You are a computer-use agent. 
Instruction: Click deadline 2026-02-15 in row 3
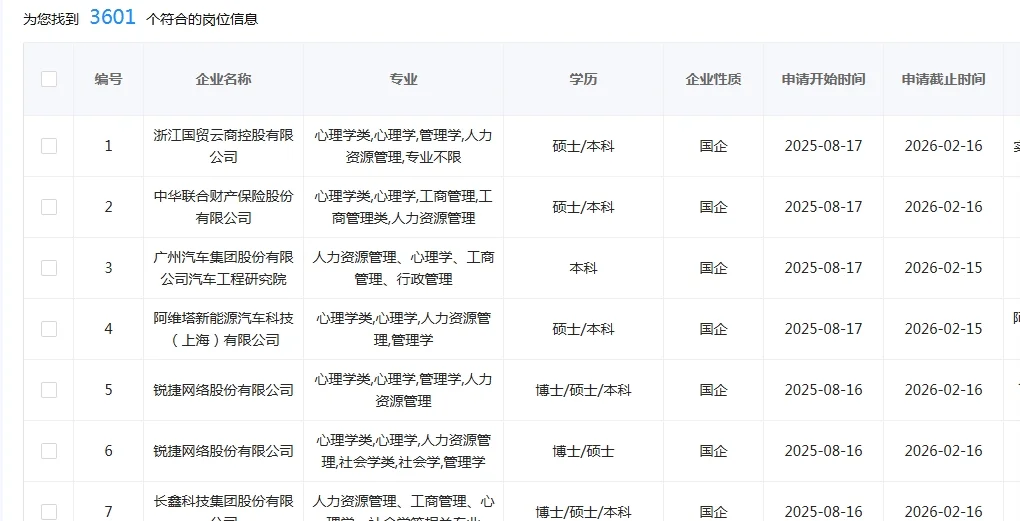[943, 268]
